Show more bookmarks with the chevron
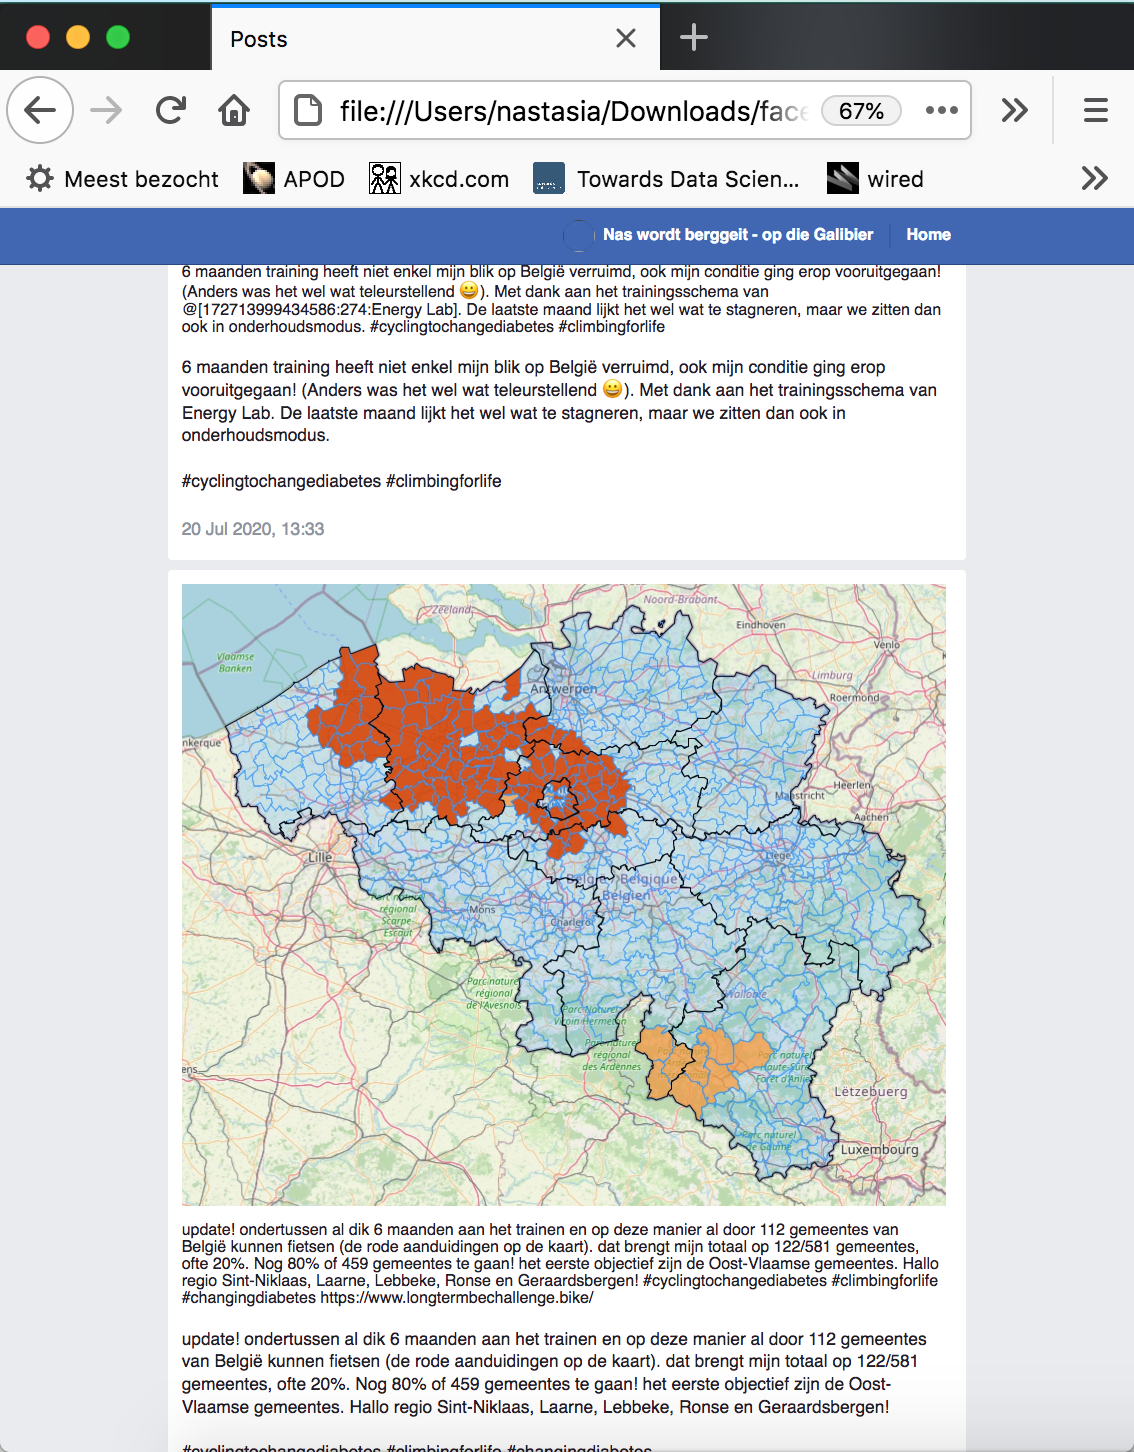The width and height of the screenshot is (1134, 1452). (x=1094, y=179)
